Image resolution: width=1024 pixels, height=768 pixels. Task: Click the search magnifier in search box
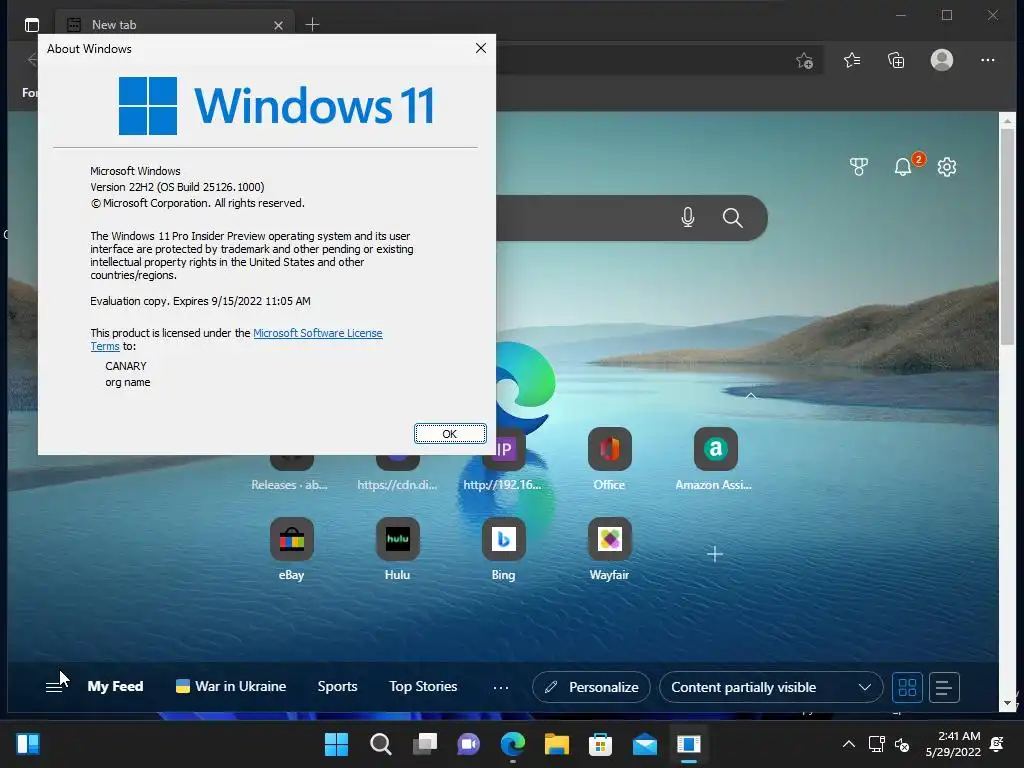pos(732,217)
